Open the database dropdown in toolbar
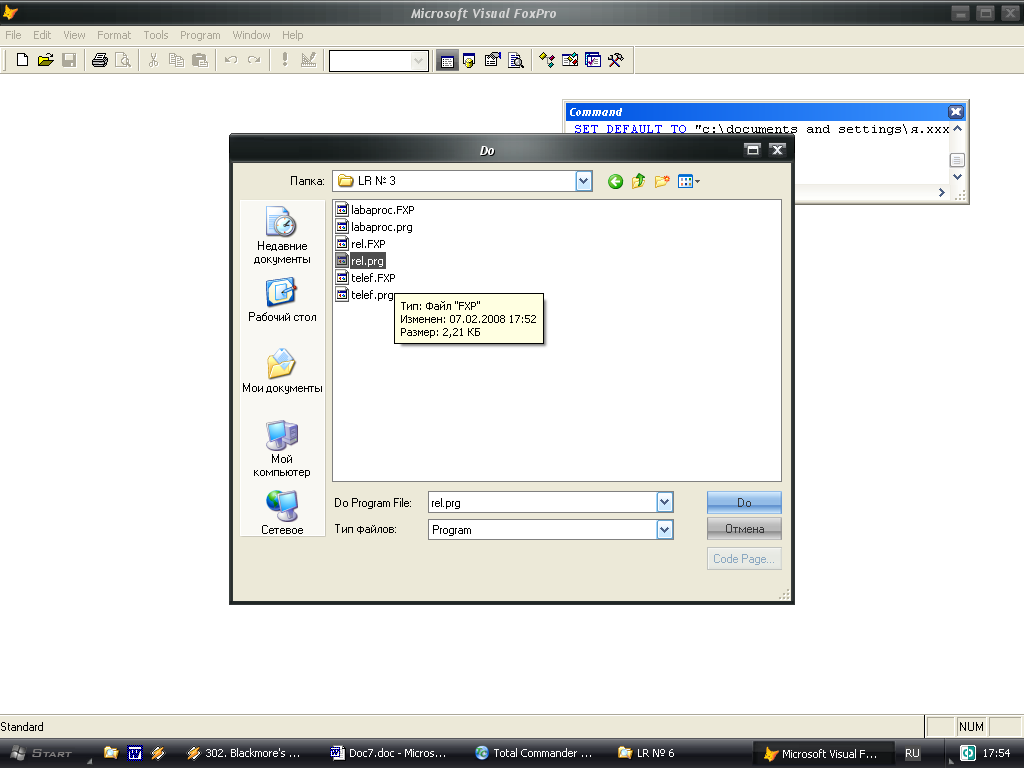The width and height of the screenshot is (1024, 768). tap(419, 61)
